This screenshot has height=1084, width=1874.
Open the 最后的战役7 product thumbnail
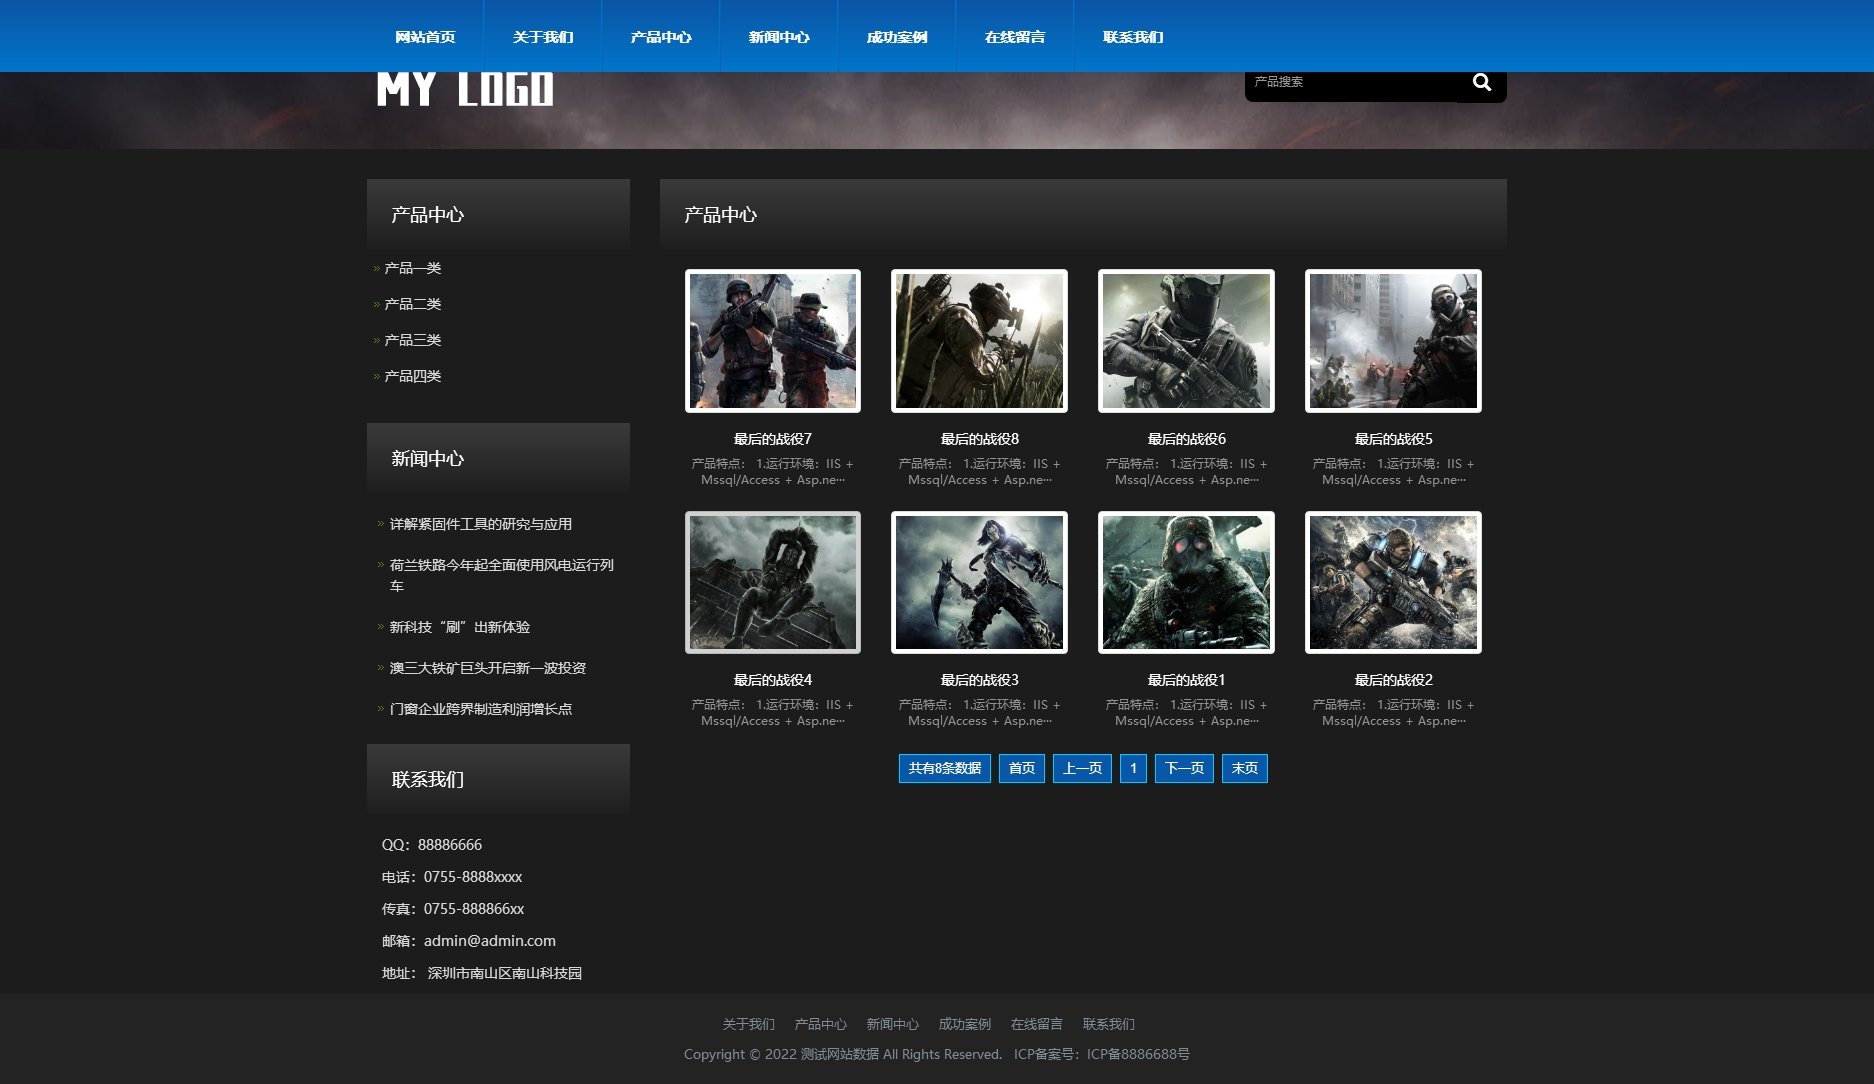point(772,341)
